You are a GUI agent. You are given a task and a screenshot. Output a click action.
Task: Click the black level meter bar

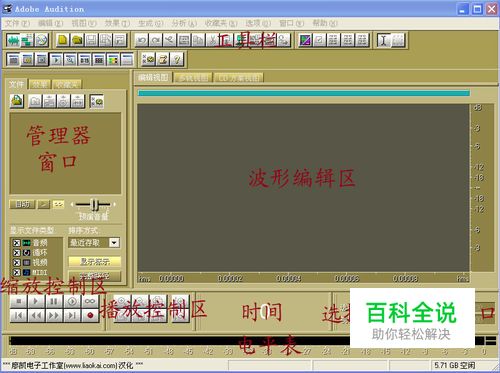point(247,341)
